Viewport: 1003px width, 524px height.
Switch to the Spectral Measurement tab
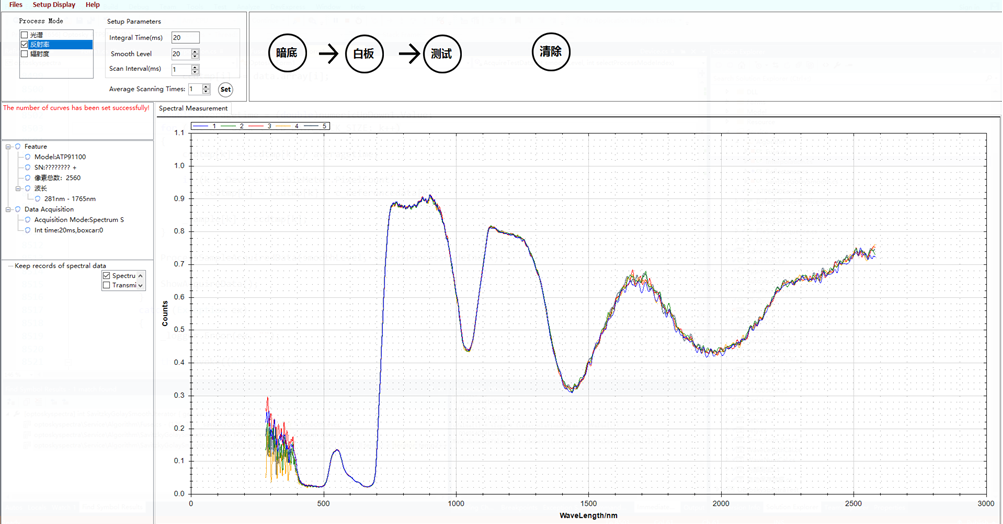[x=193, y=108]
